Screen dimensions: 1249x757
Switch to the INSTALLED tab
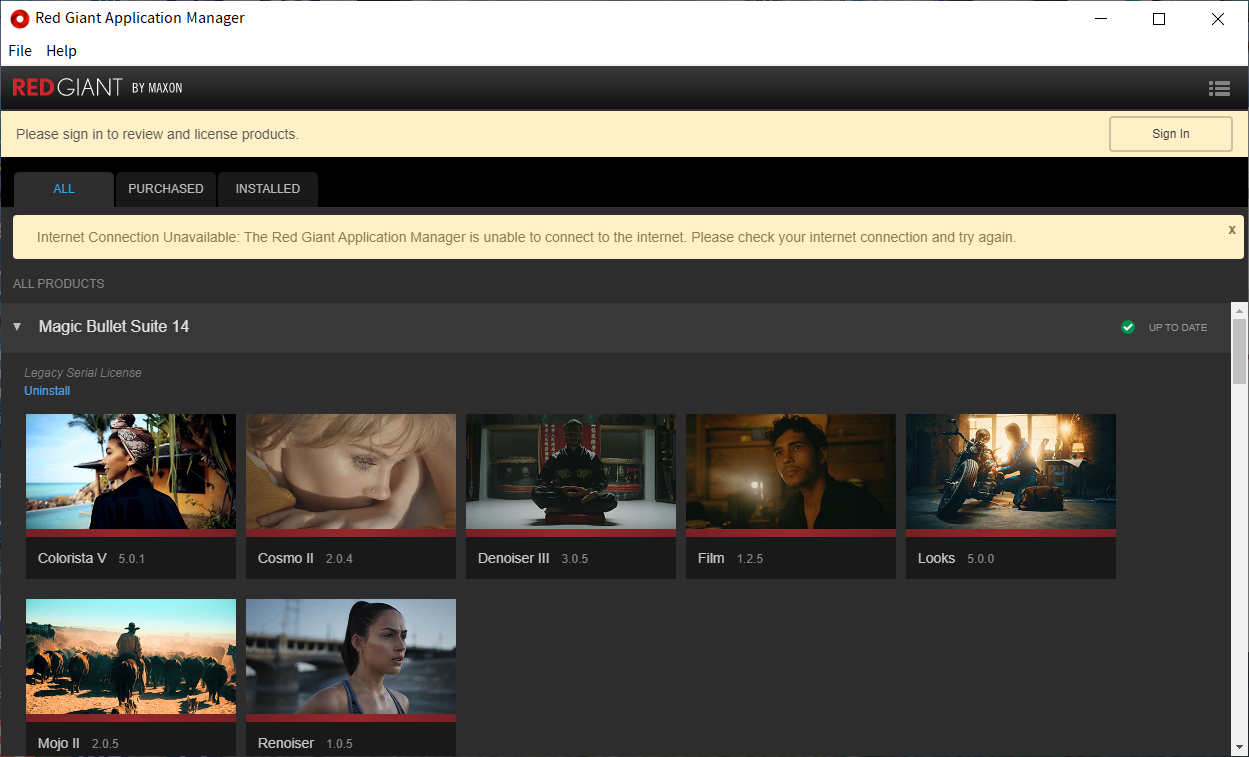[x=268, y=189]
